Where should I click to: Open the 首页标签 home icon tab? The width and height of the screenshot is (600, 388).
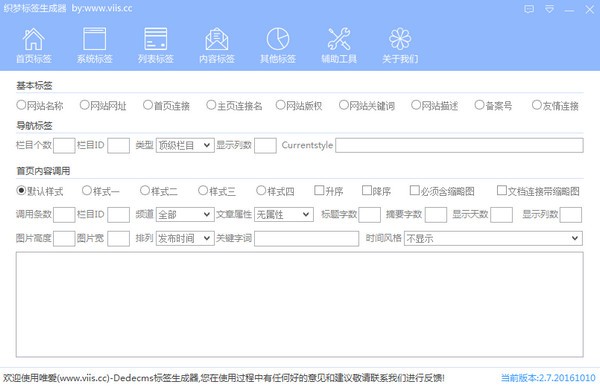pyautogui.click(x=34, y=45)
